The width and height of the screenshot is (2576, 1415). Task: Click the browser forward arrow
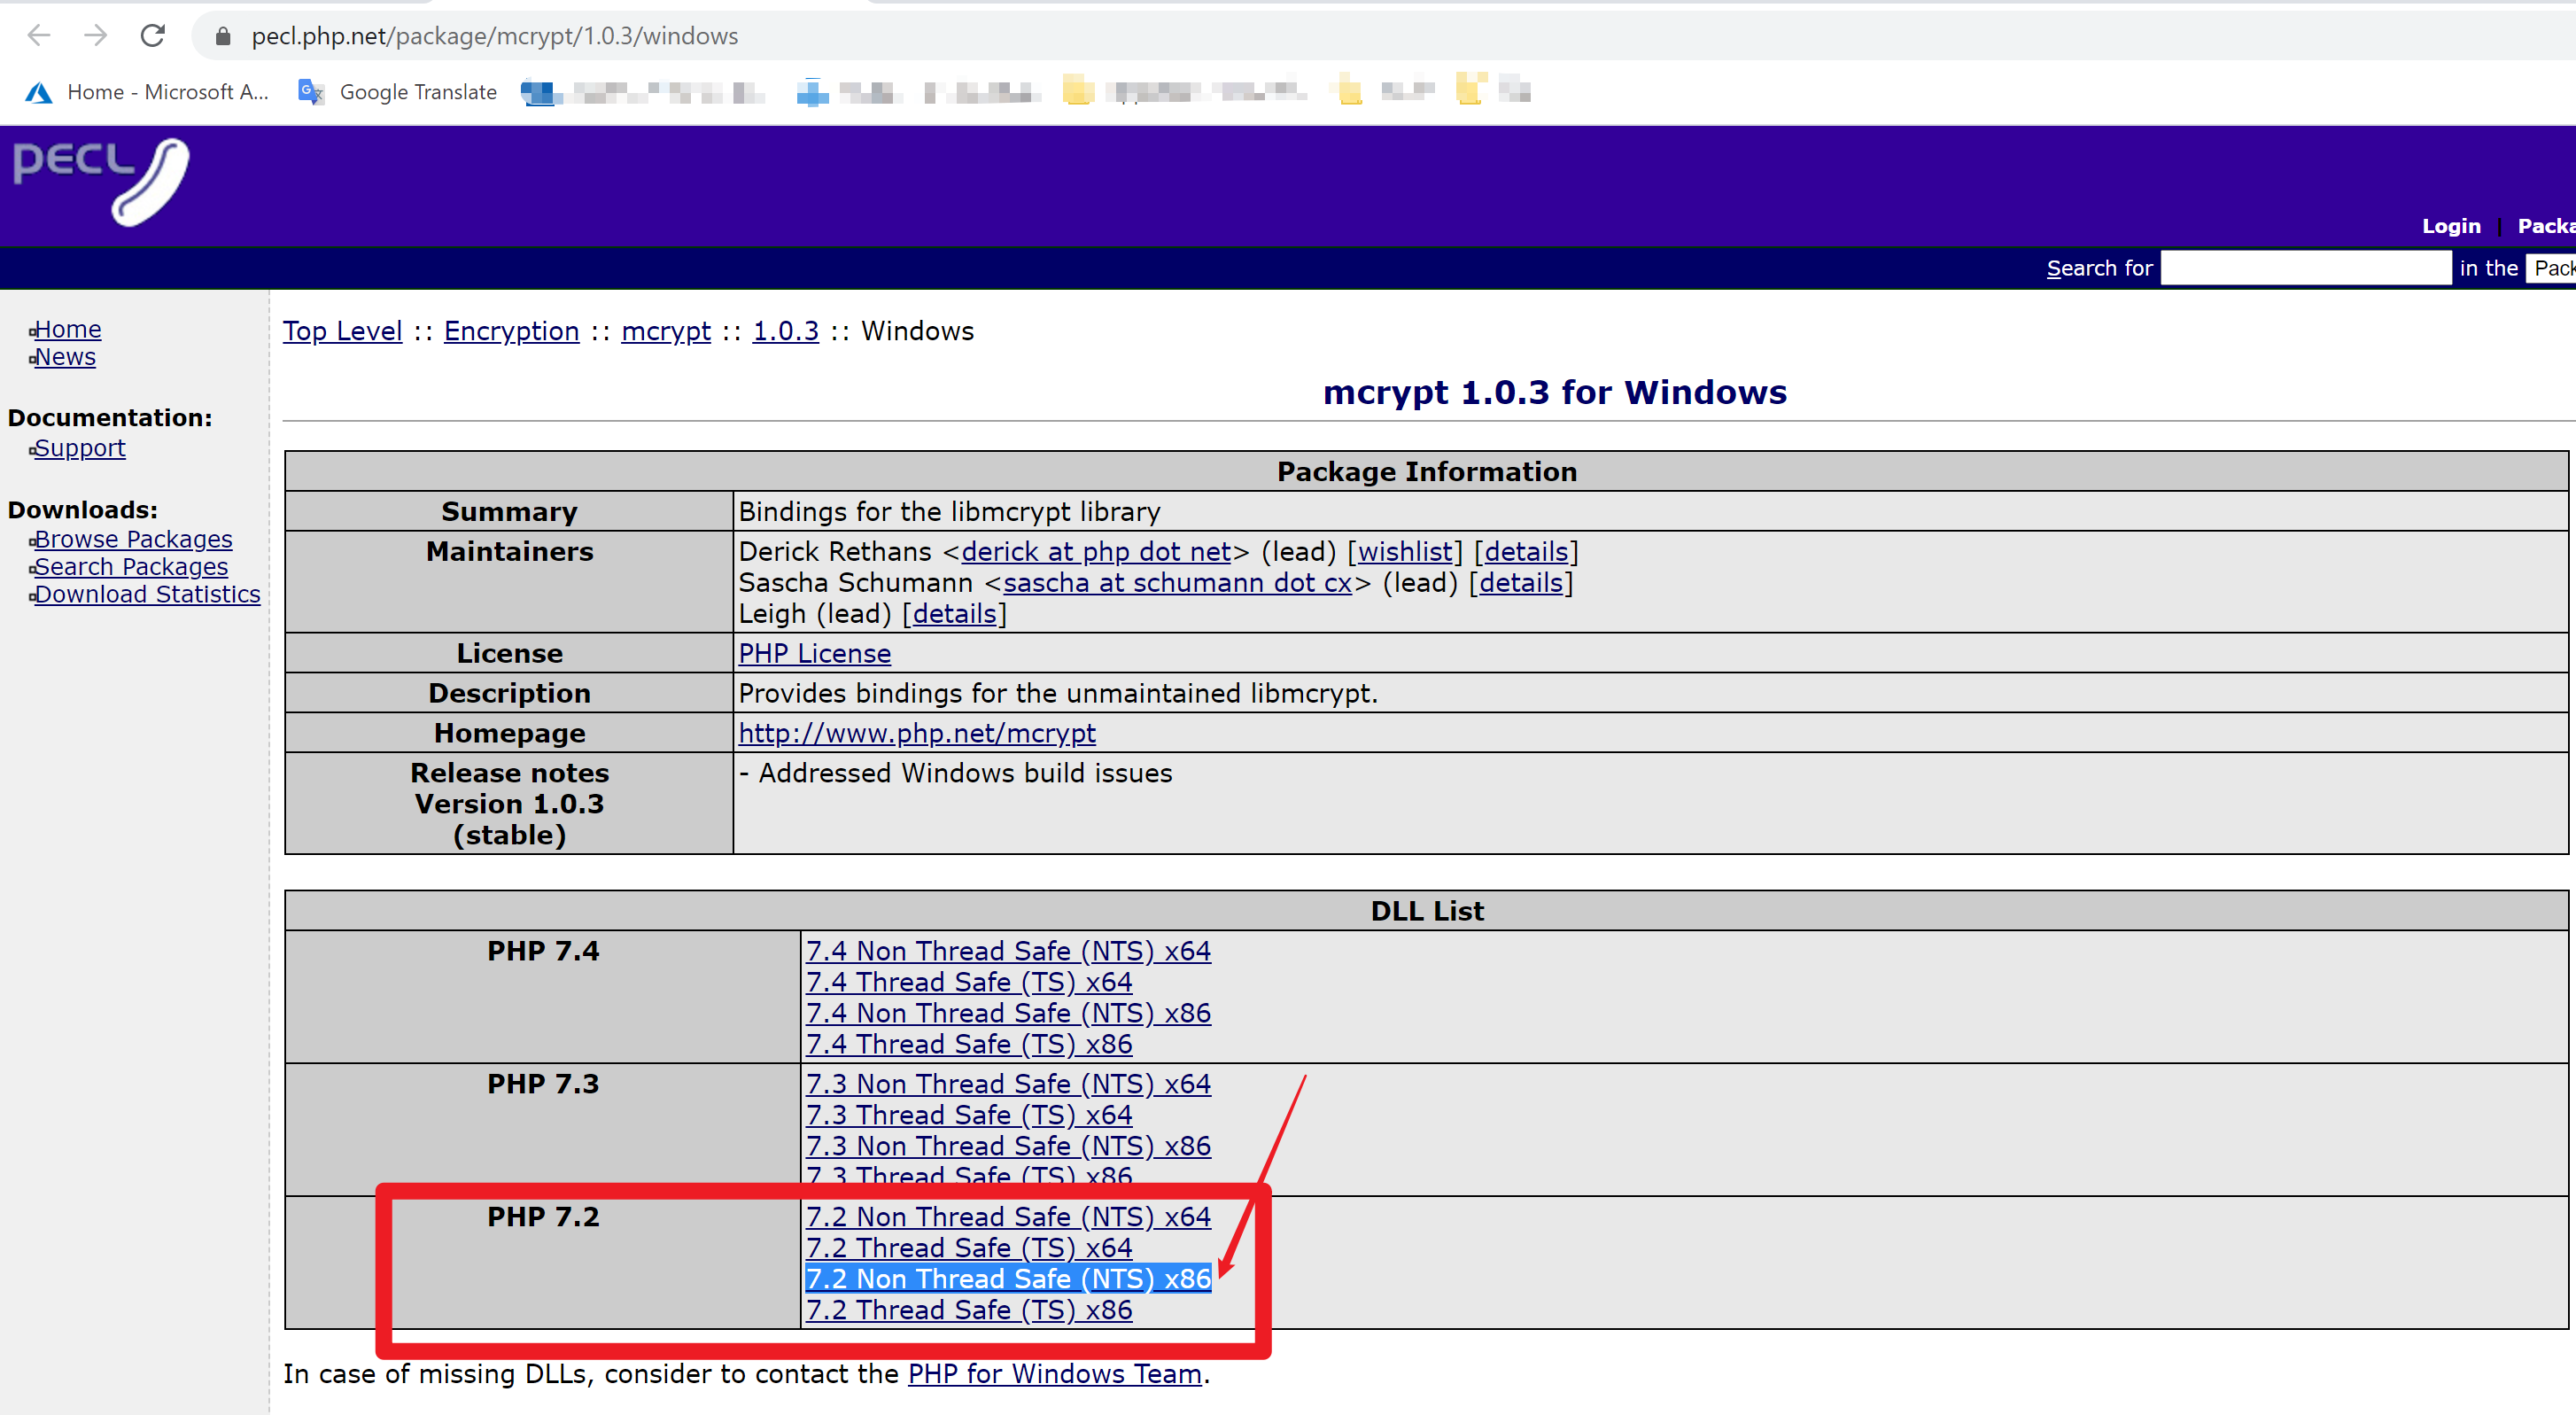[x=95, y=36]
